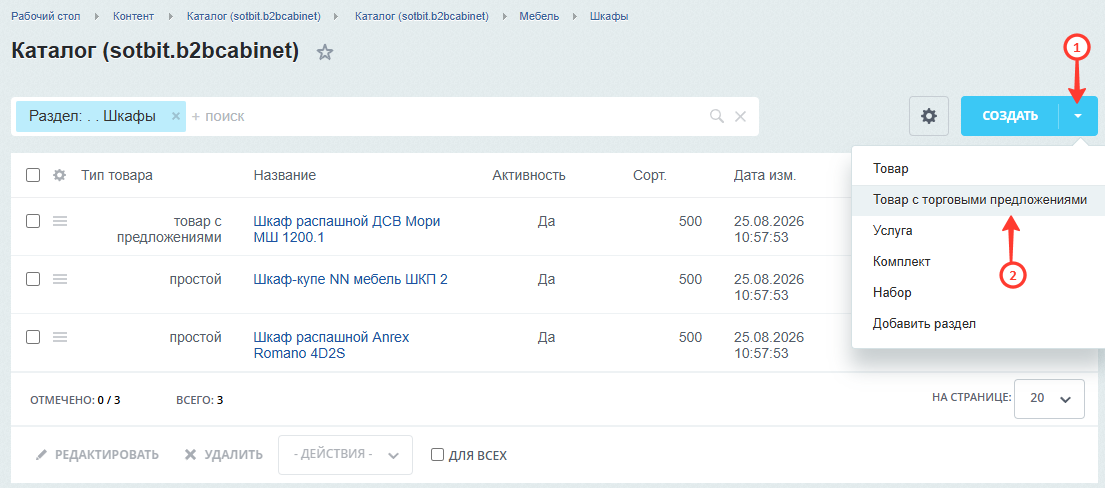Click the Всего: 3 counter text
The height and width of the screenshot is (488, 1105).
199,401
